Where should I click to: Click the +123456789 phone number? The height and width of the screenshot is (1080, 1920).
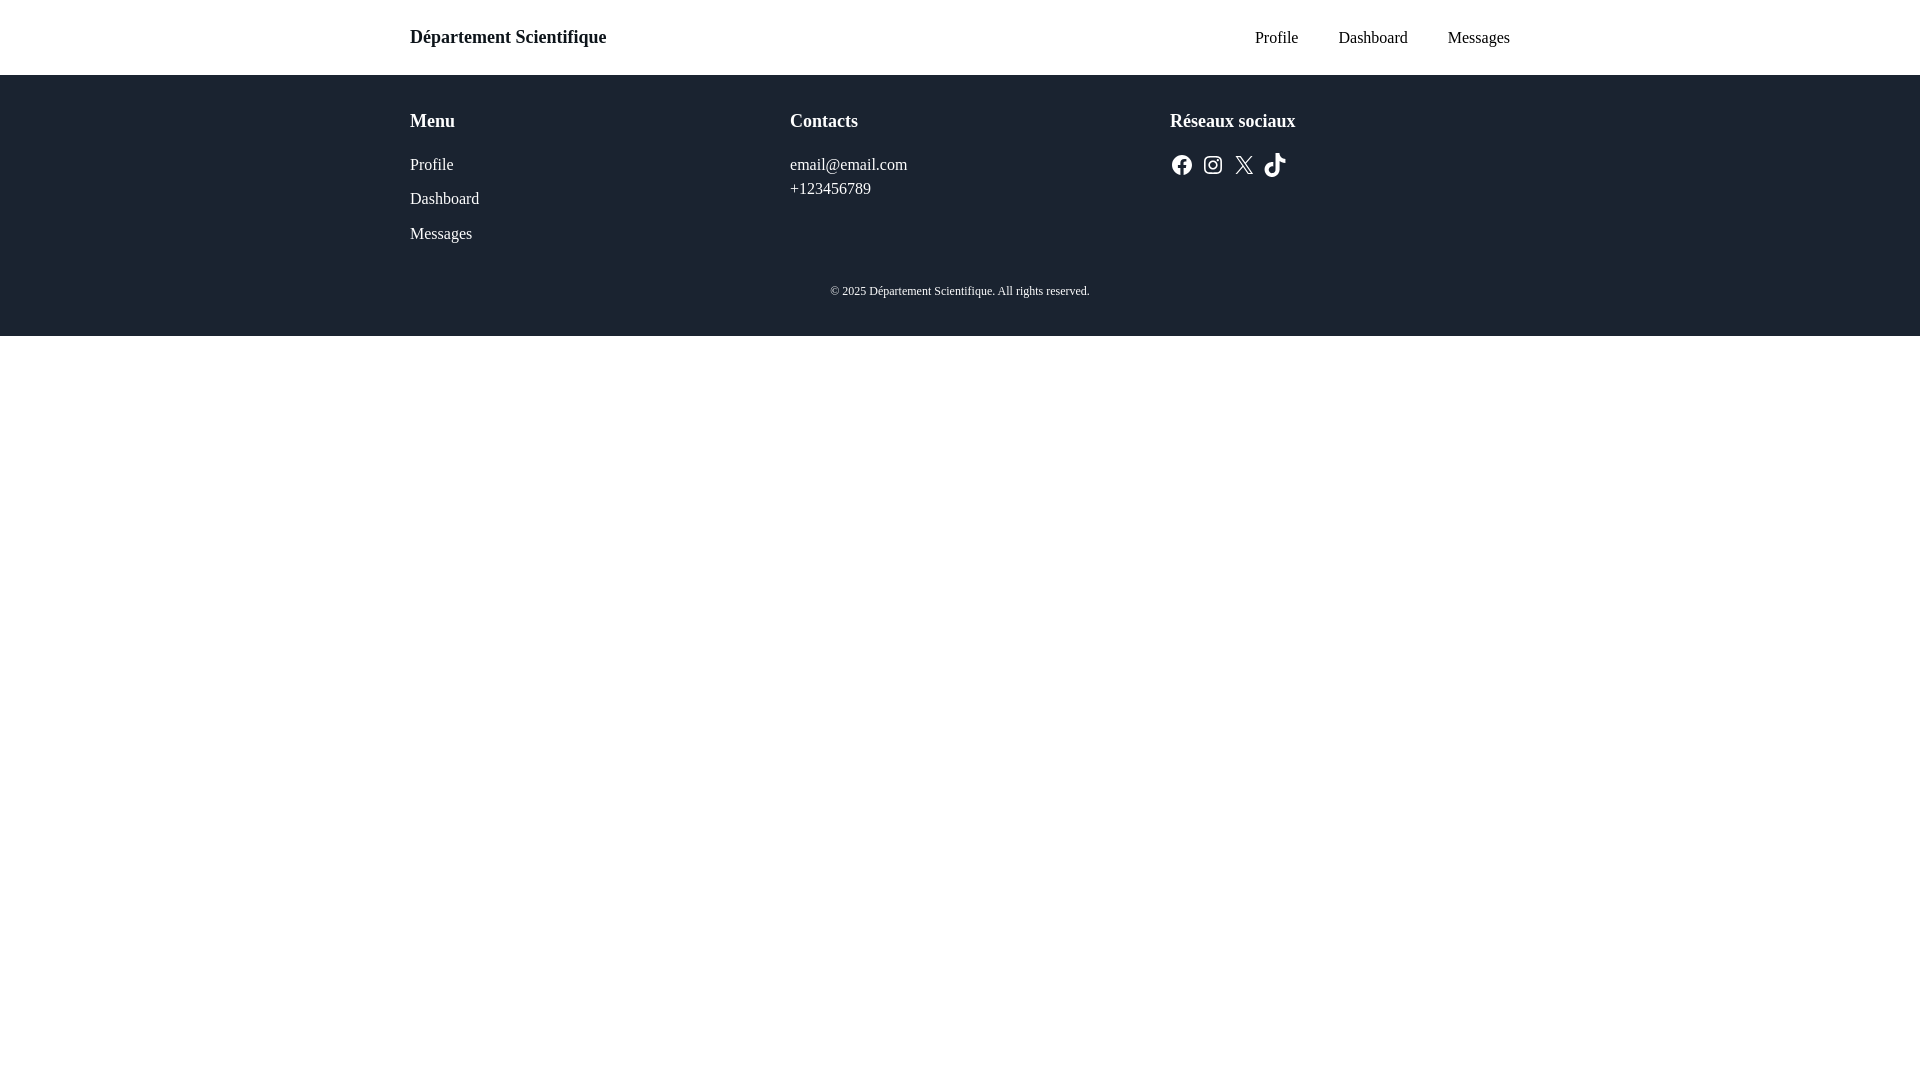830,189
